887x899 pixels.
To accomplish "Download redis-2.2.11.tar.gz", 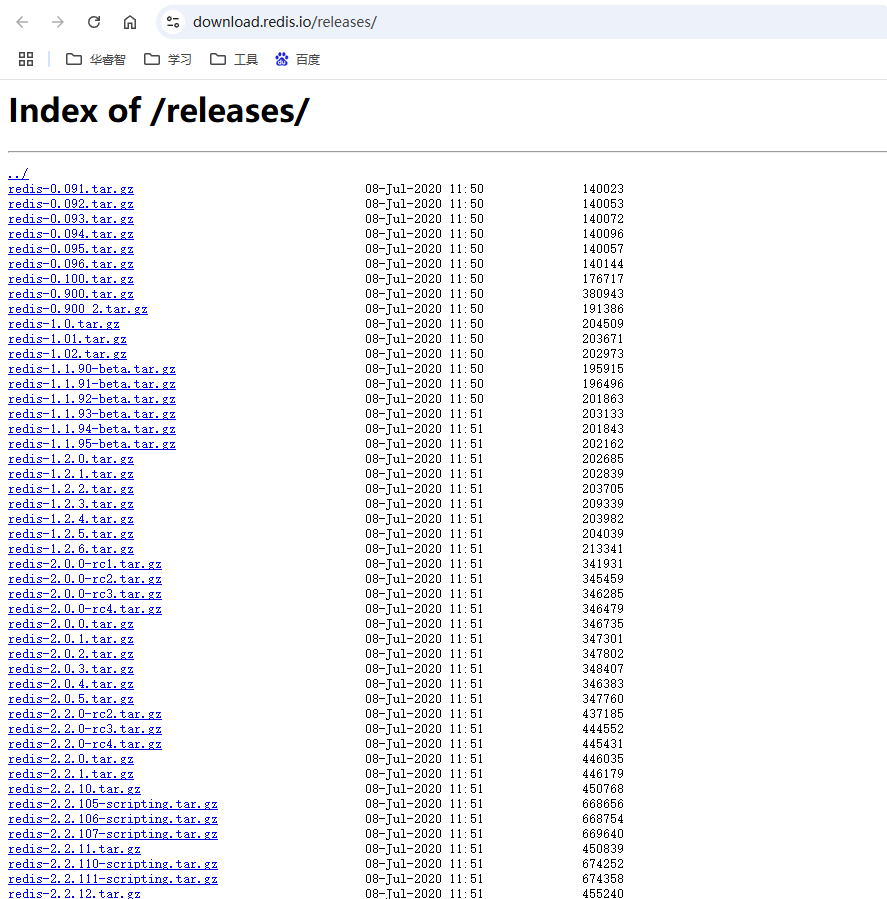I will tap(75, 849).
